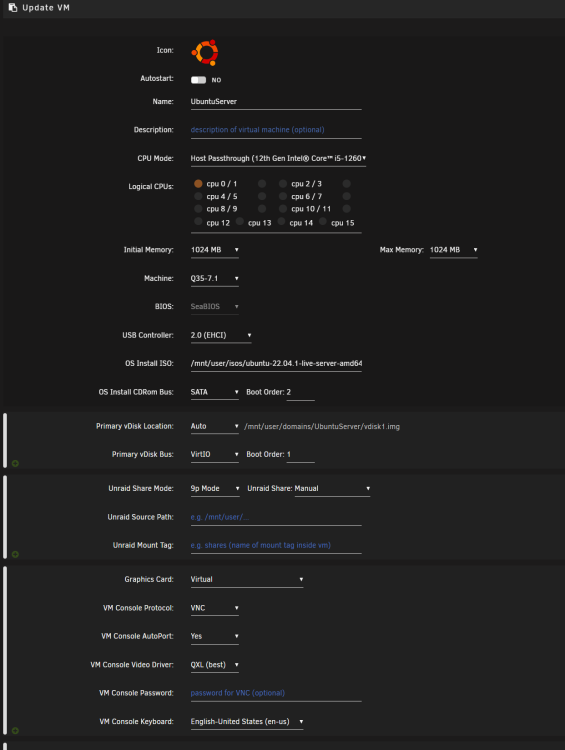Click the Name field containing UbuntuServer
Screen dimensions: 565x750
(x=276, y=101)
